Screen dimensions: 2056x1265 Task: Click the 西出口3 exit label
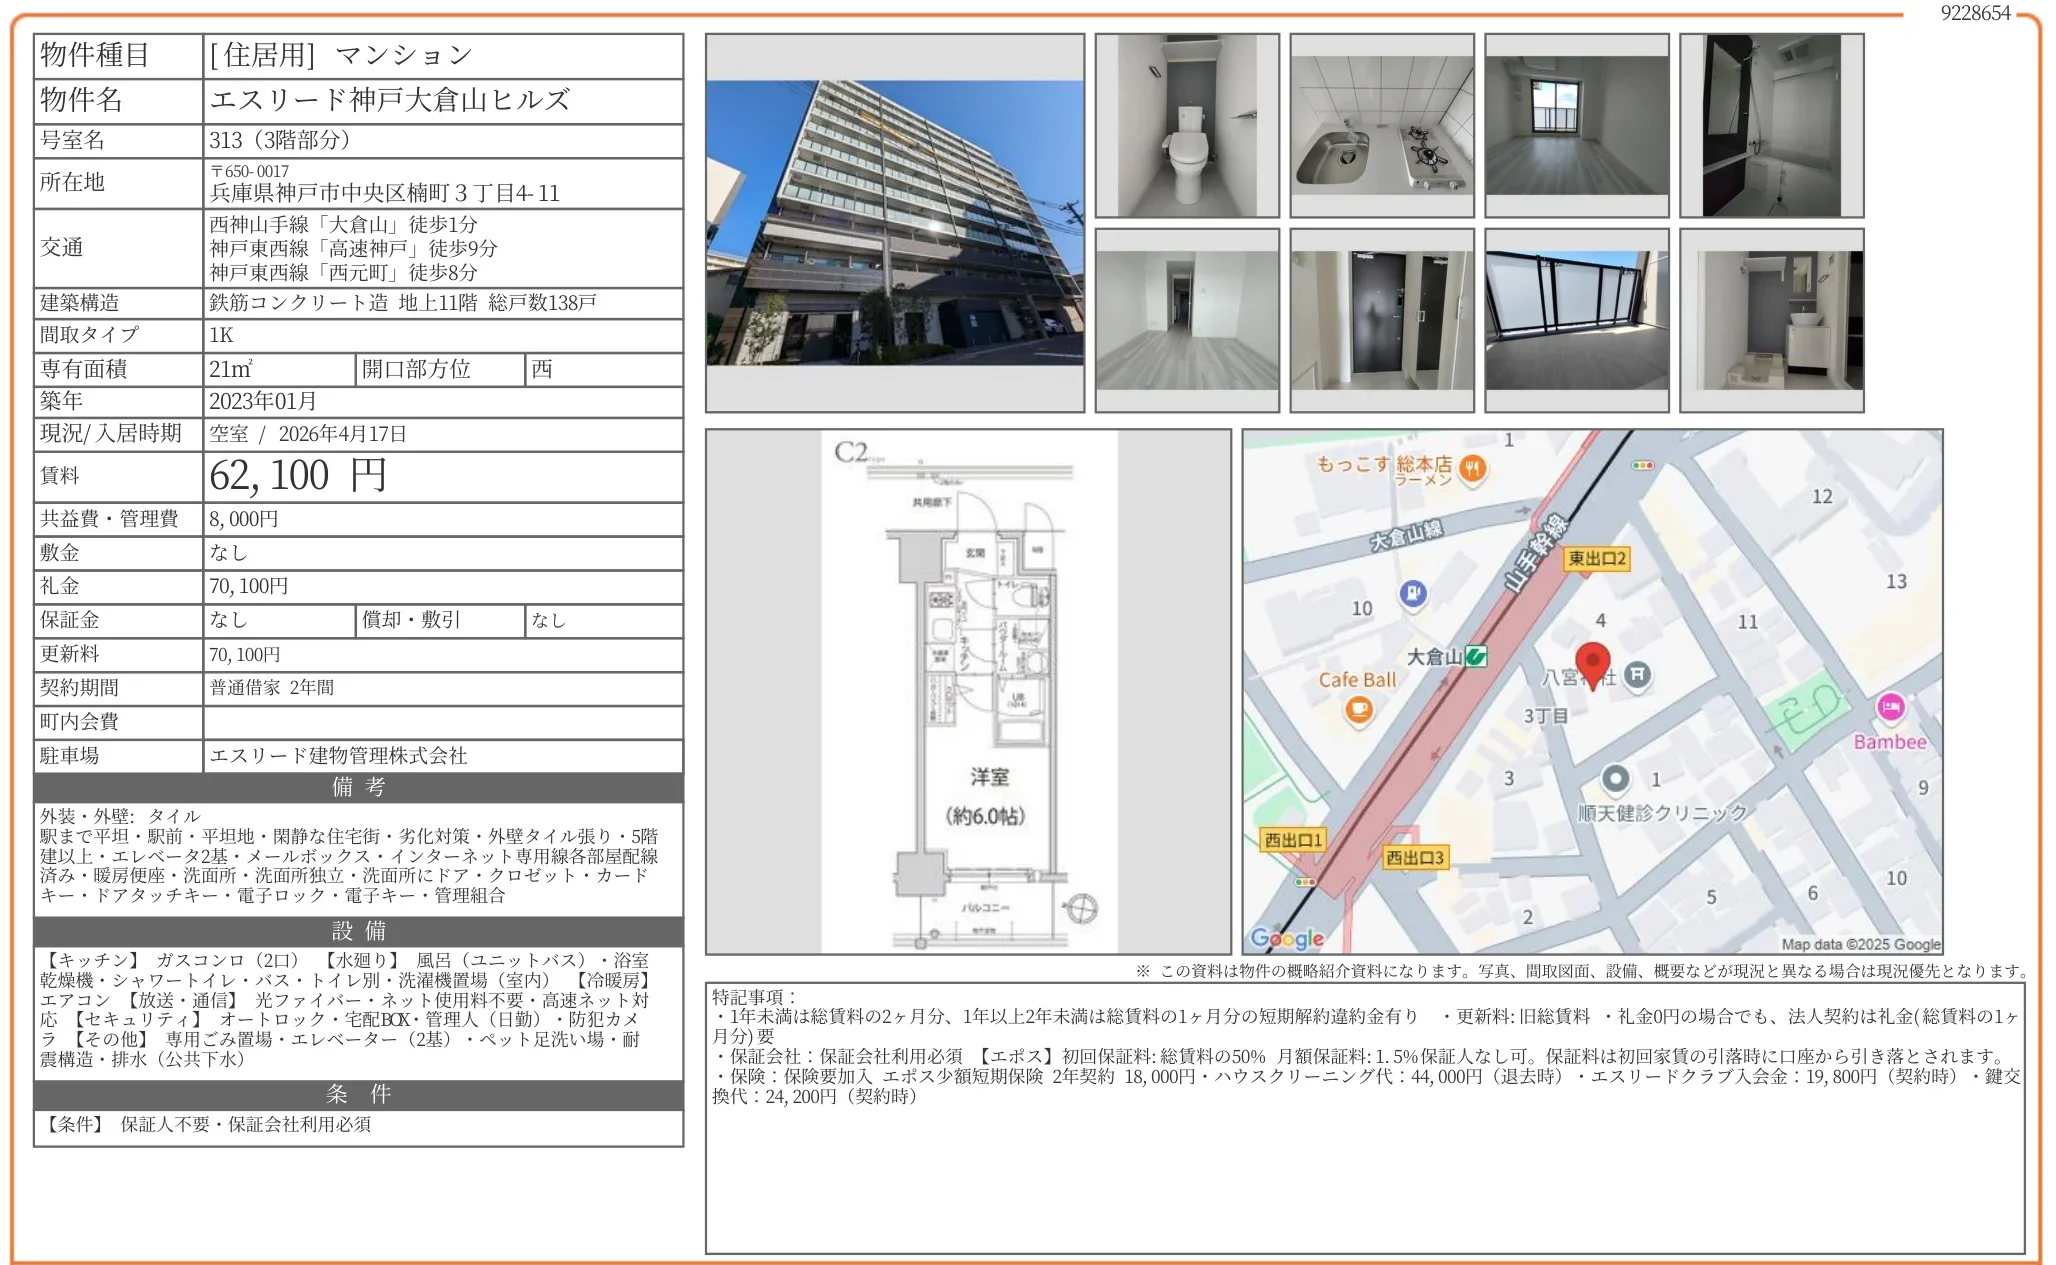(x=1414, y=858)
